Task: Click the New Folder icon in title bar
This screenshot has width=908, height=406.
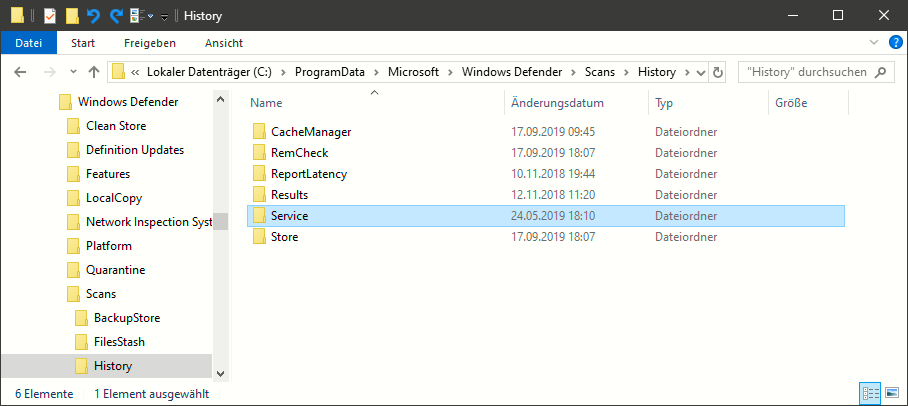Action: point(72,15)
